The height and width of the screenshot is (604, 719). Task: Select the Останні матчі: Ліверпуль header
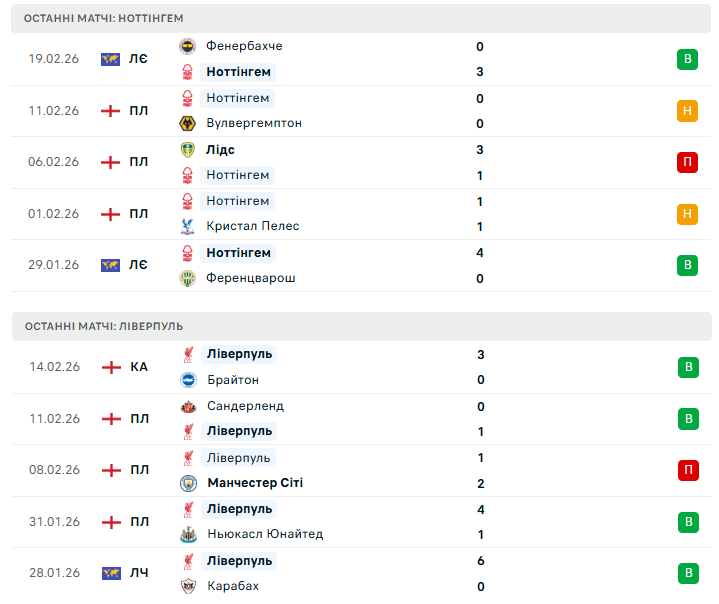[103, 326]
